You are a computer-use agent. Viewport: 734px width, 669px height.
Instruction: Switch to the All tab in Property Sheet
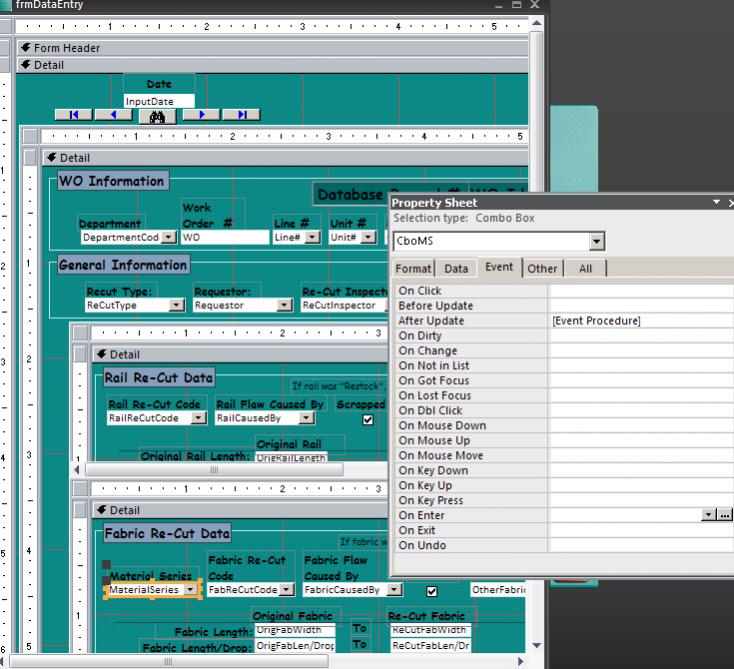(x=585, y=269)
